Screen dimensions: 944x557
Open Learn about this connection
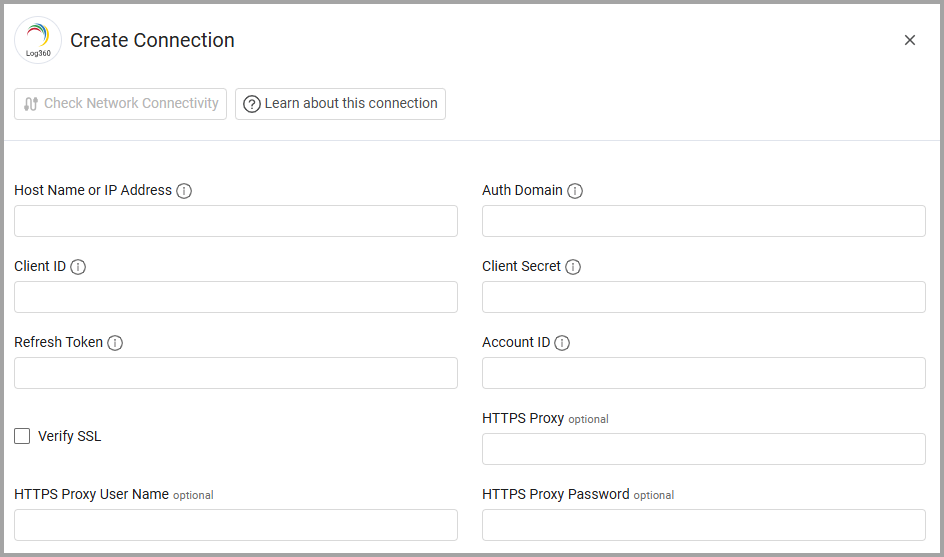tap(340, 104)
